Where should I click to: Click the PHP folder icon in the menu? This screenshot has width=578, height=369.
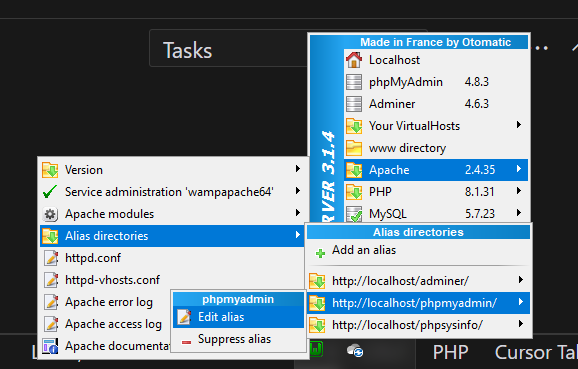(x=354, y=192)
